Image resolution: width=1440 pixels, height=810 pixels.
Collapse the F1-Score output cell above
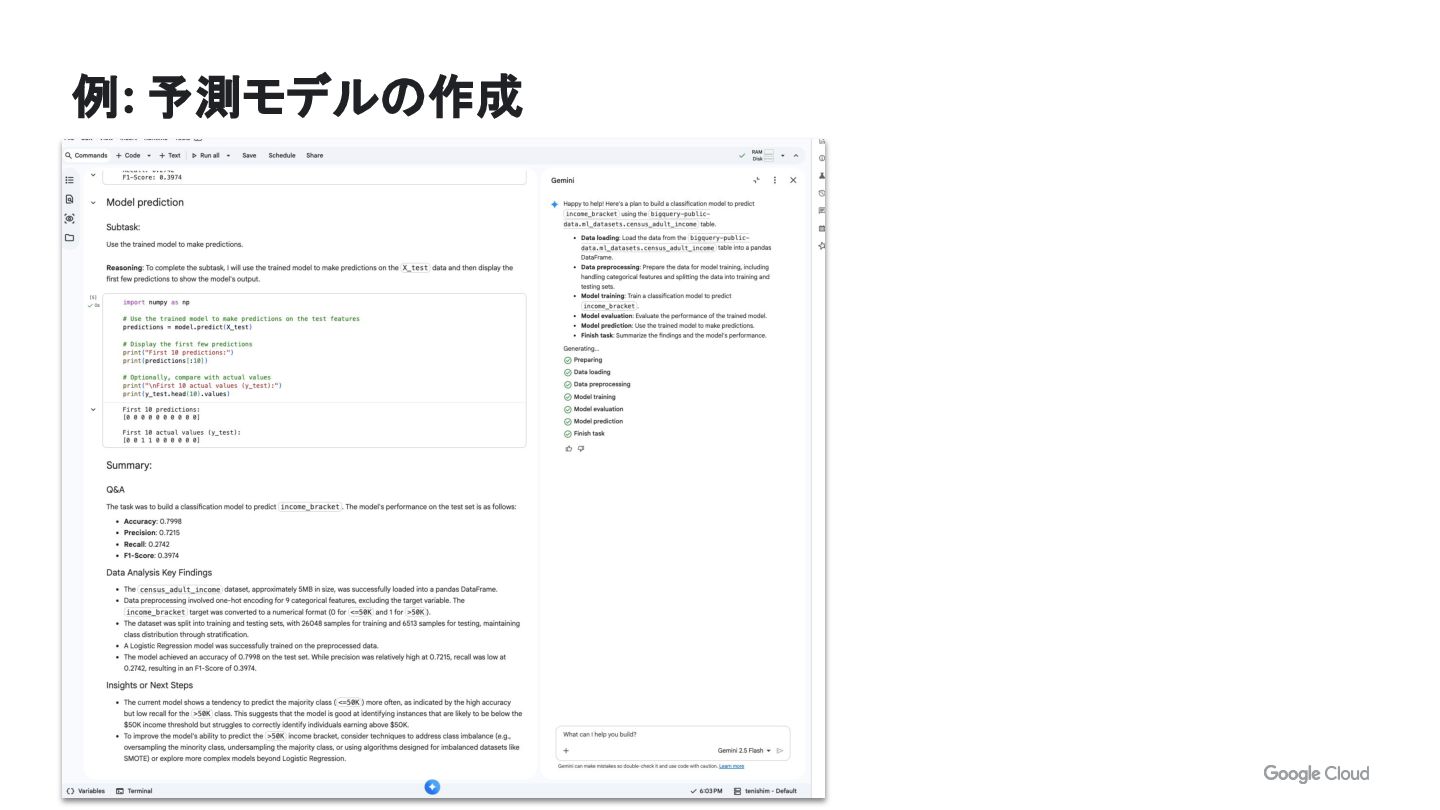tap(93, 175)
